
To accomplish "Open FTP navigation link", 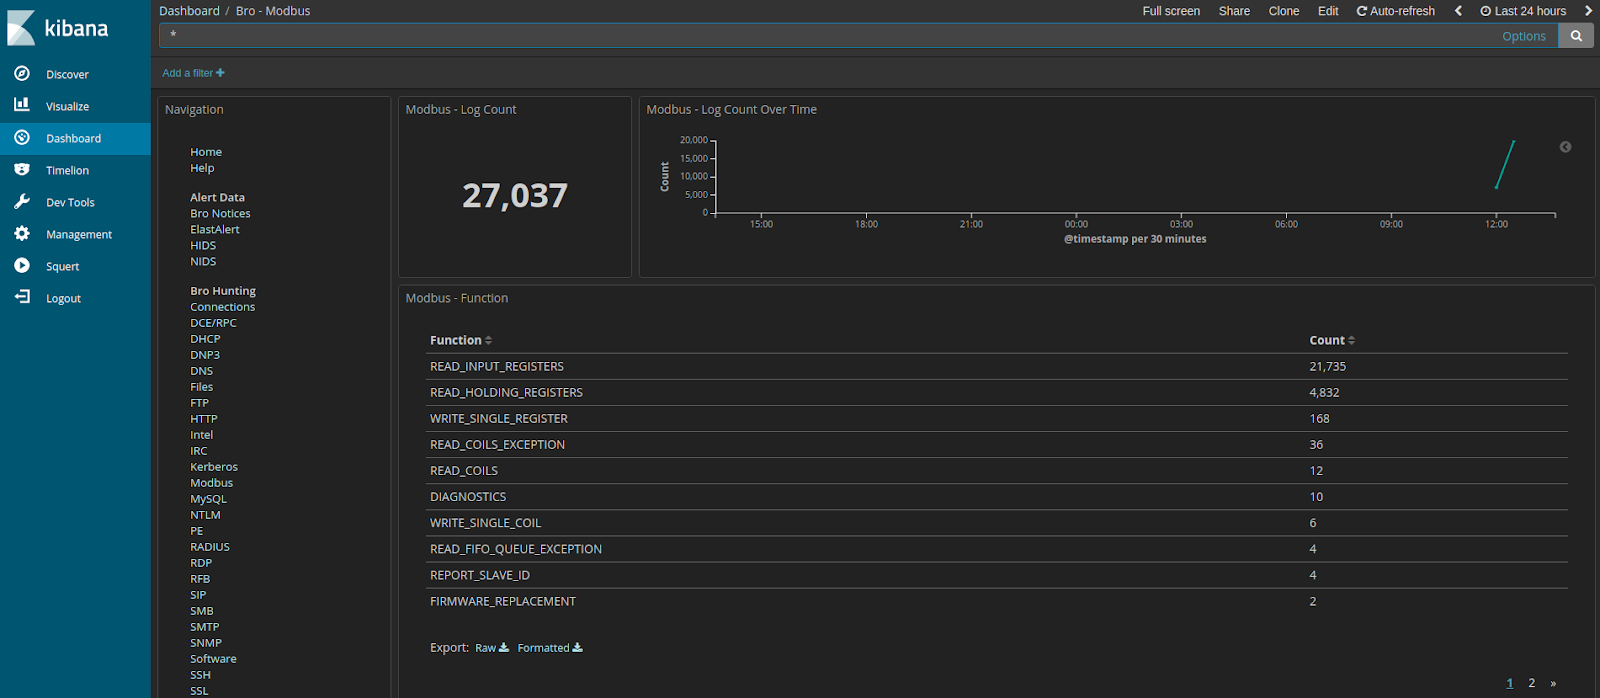I will click(199, 403).
